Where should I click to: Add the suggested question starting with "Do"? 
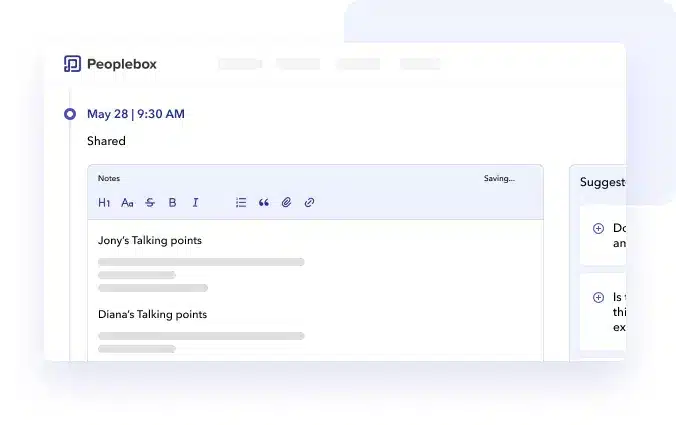click(598, 228)
